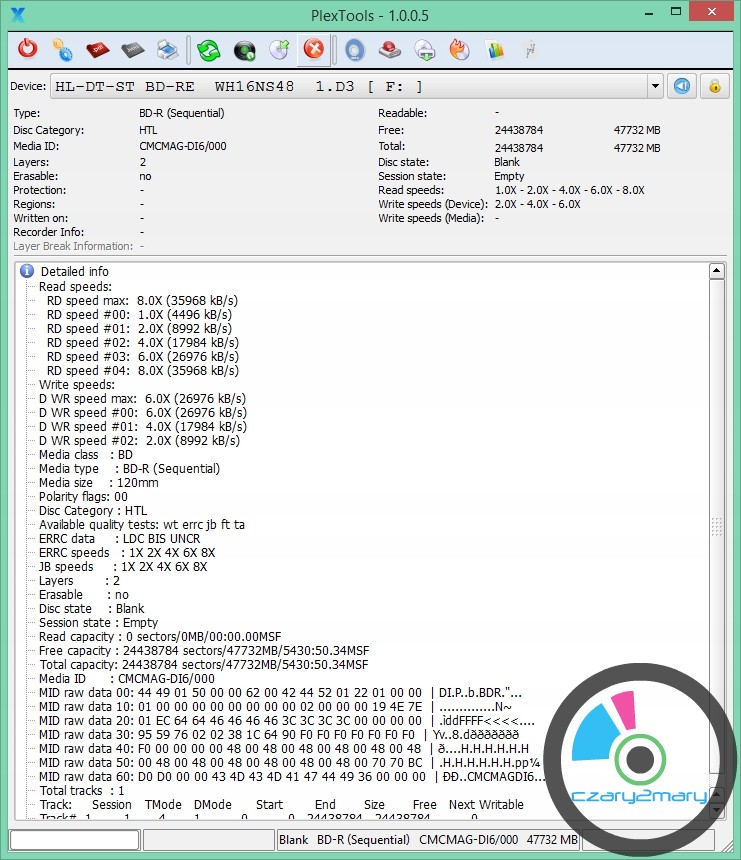Toggle the drive lock padlock button
Screen dimensions: 741x860
coord(714,86)
